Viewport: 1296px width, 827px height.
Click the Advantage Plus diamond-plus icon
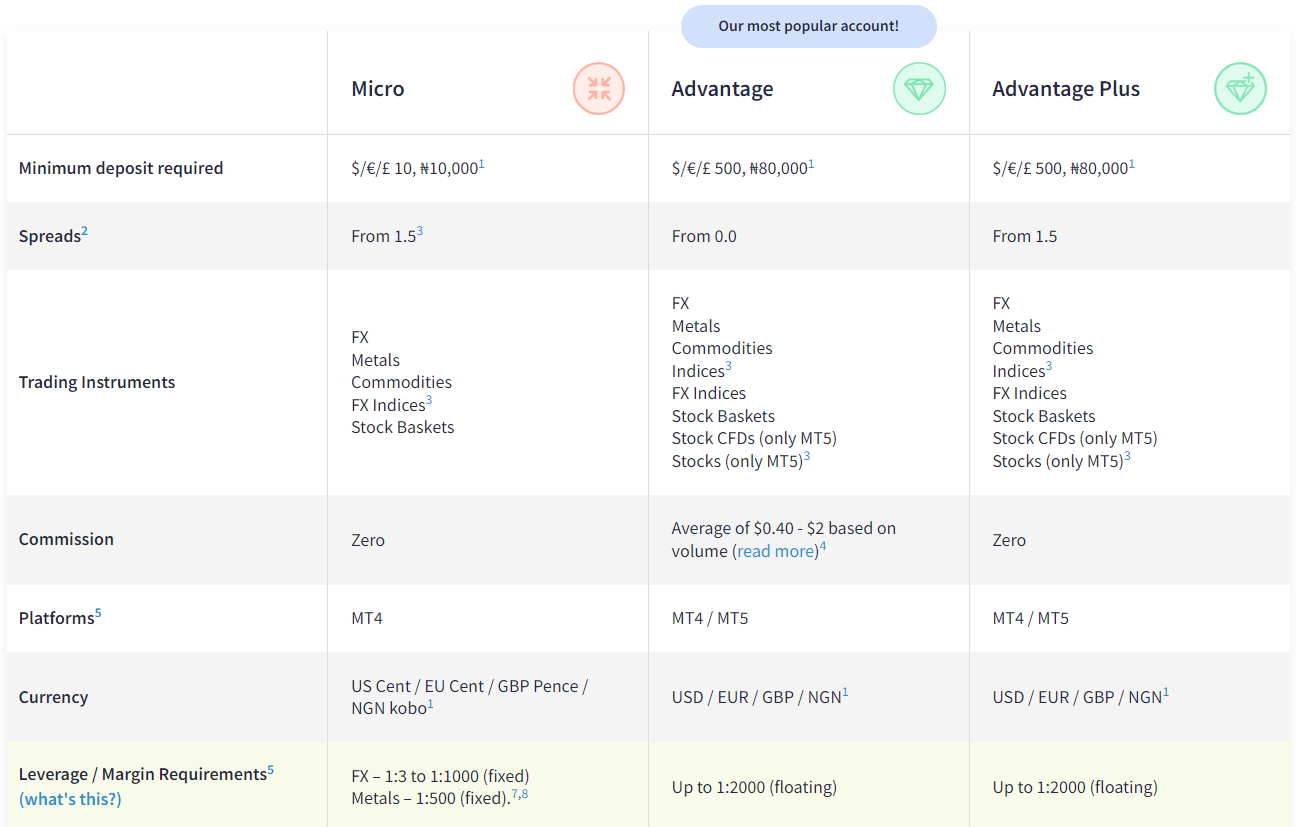pos(1240,88)
